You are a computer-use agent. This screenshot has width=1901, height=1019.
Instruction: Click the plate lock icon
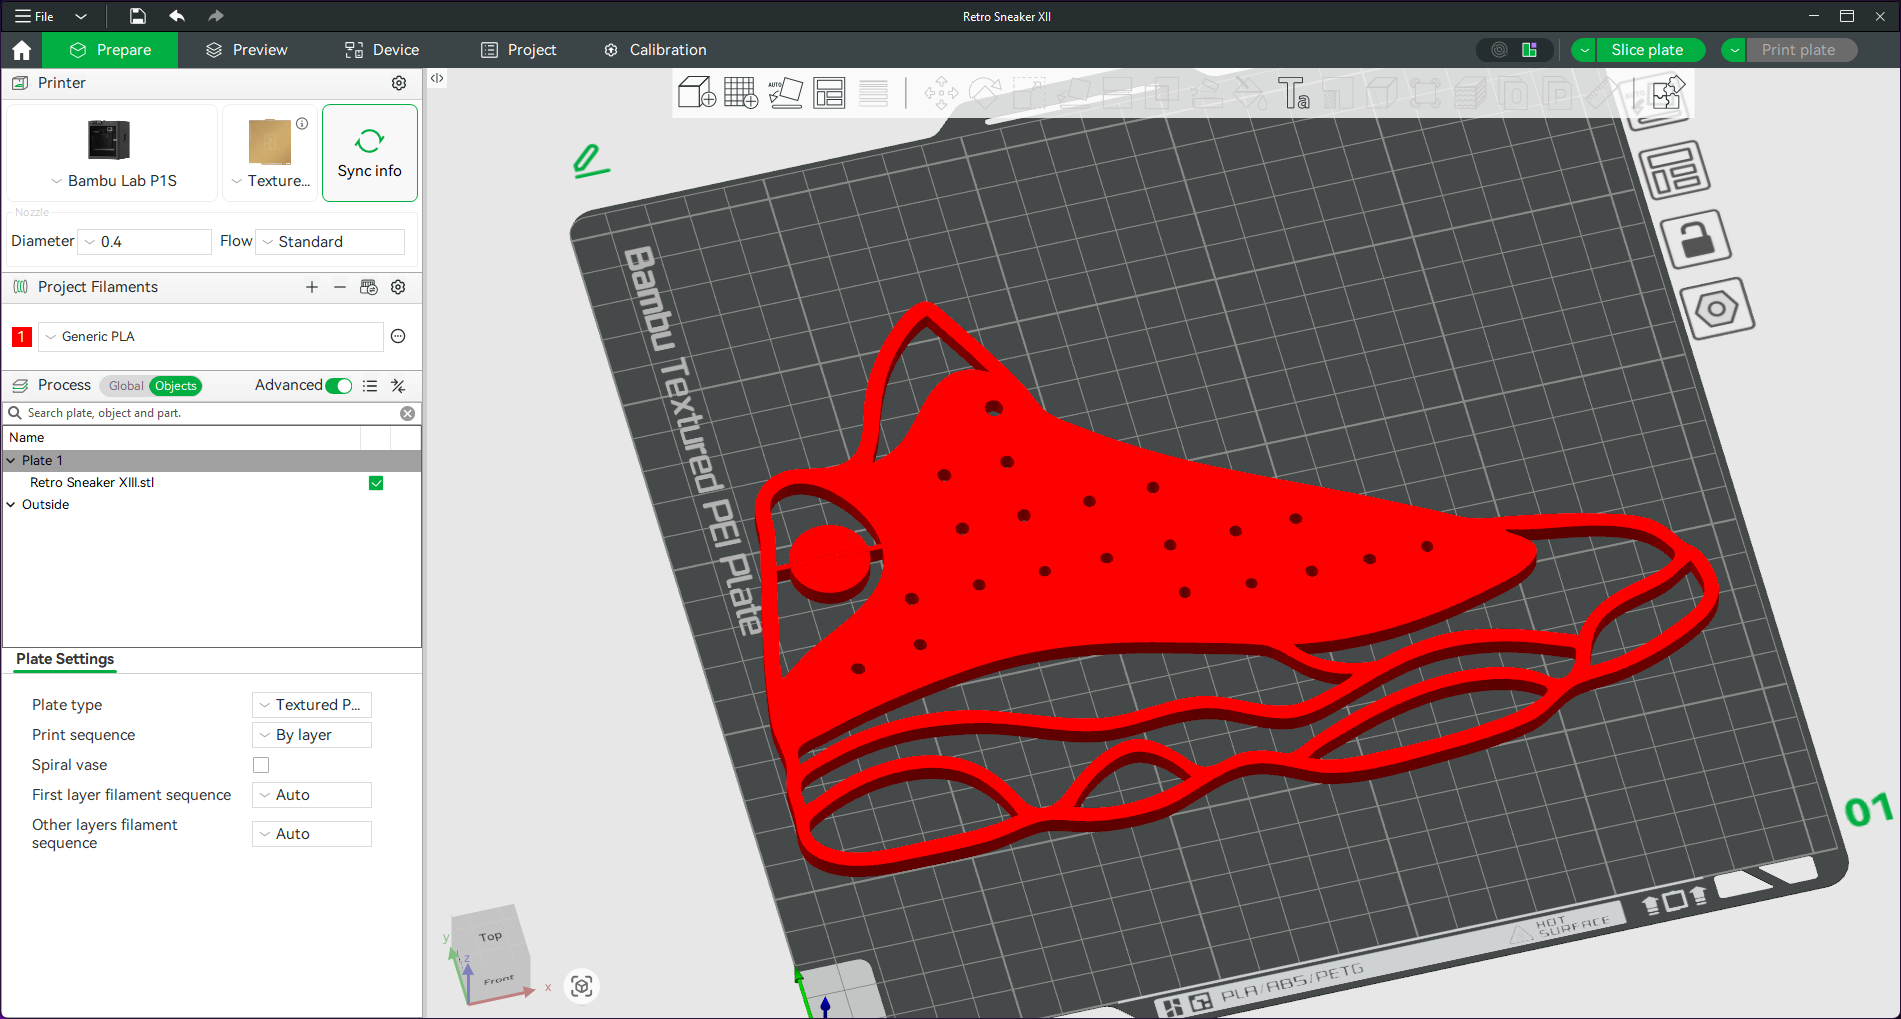1694,240
